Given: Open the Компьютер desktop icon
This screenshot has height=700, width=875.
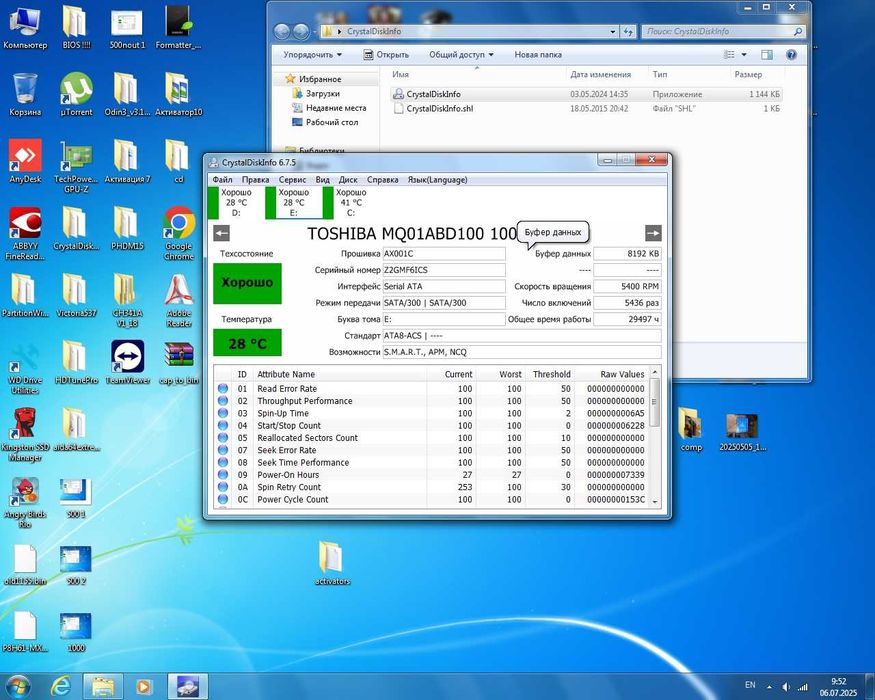Looking at the screenshot, I should (x=25, y=28).
